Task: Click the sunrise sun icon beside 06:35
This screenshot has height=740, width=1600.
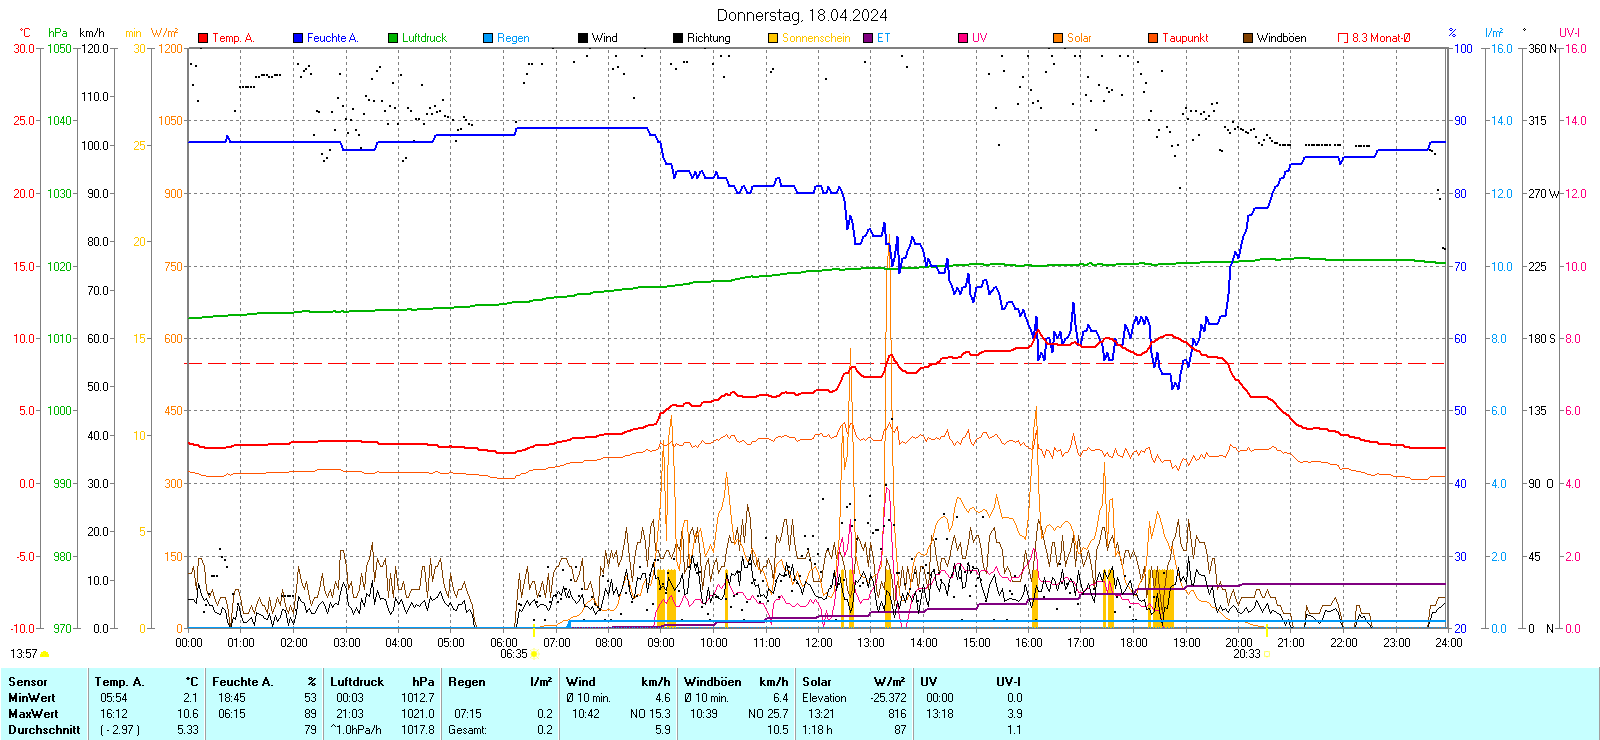Action: (x=534, y=654)
